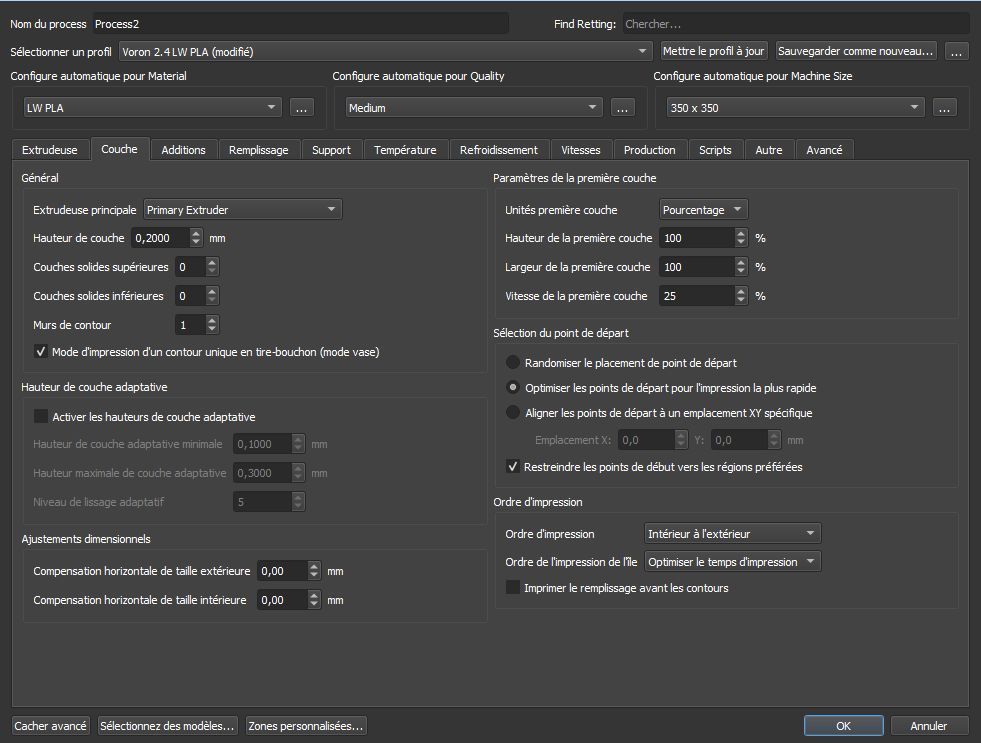
Task: Click the Murs de contour value field
Action: click(x=190, y=325)
